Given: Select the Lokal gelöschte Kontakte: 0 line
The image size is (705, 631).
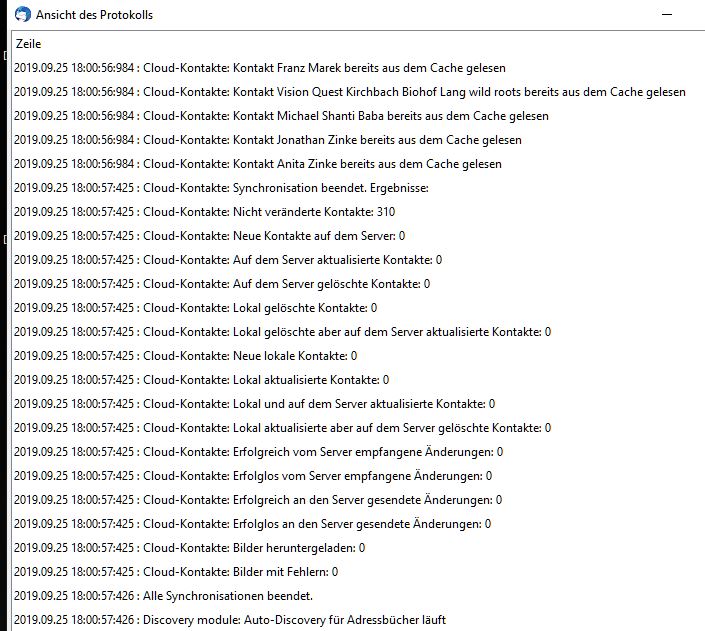Looking at the screenshot, I should click(195, 308).
